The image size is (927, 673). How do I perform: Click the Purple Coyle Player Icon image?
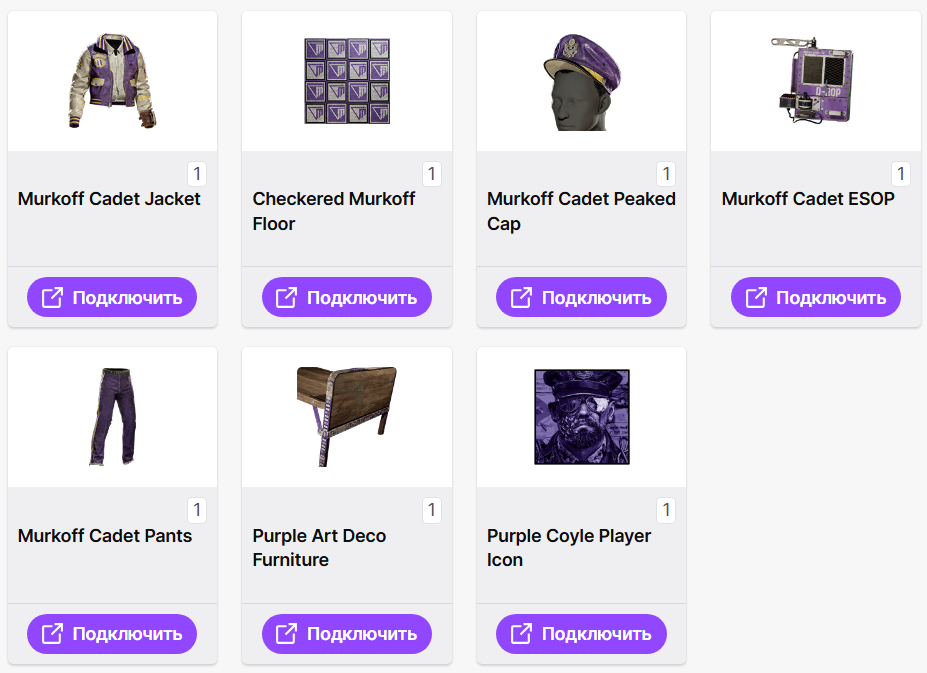pos(581,417)
